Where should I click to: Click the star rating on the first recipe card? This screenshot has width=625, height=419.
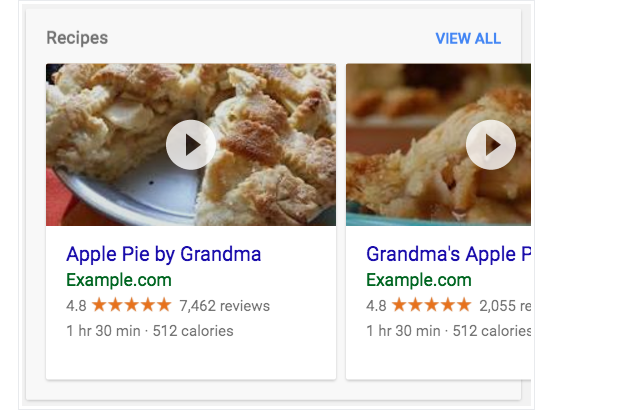pos(132,305)
